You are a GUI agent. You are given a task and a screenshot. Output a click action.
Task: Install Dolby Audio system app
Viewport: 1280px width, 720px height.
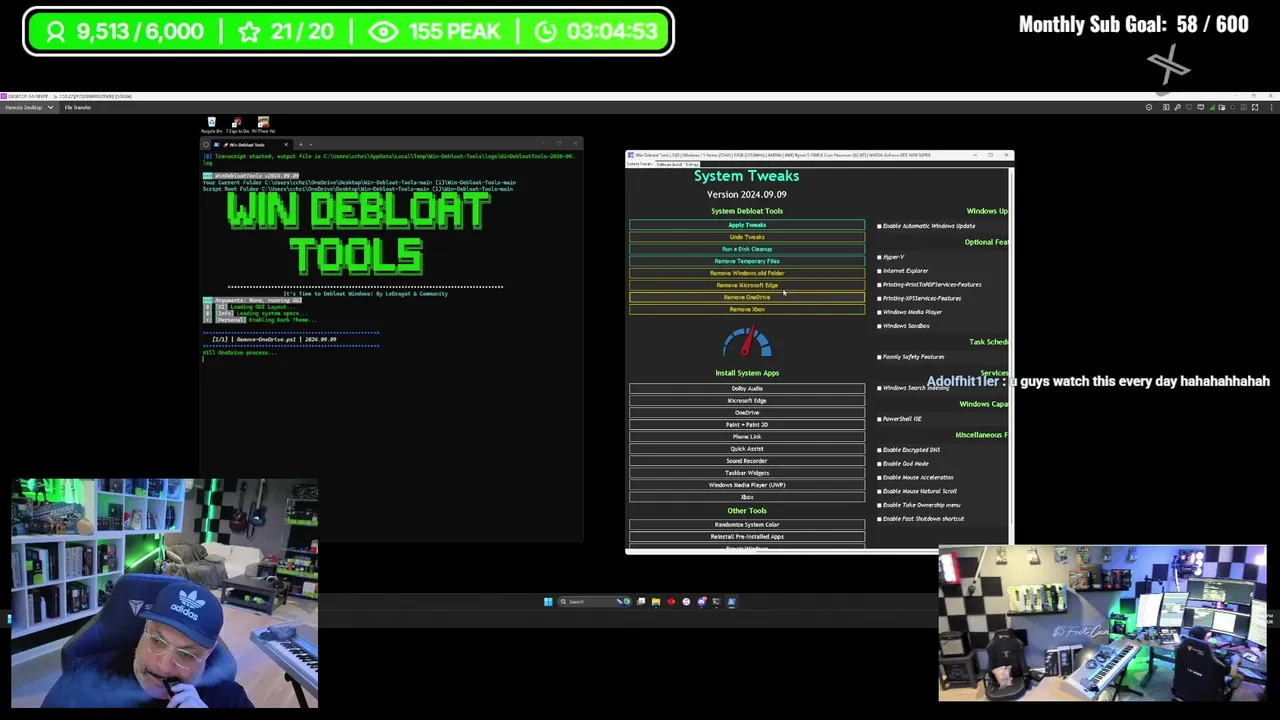747,388
